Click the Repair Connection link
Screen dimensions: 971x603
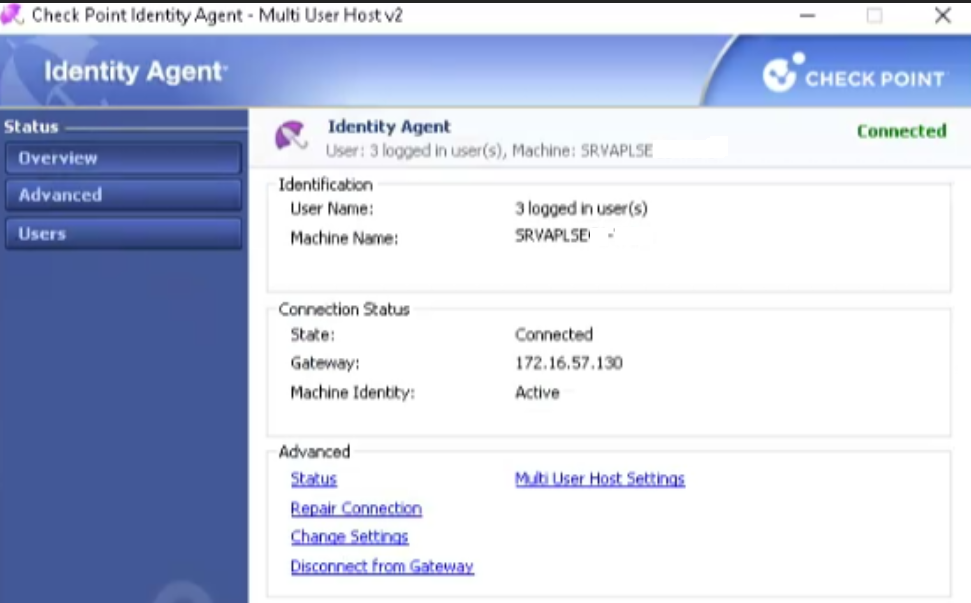point(356,508)
